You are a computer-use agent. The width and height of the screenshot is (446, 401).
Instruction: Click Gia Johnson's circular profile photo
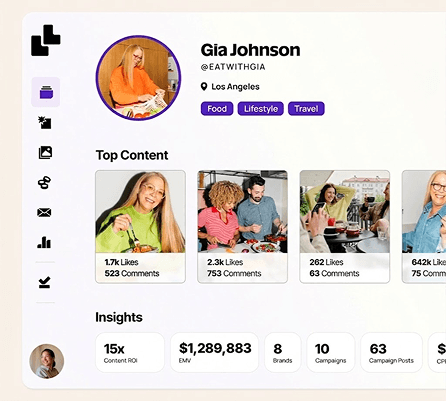(138, 78)
